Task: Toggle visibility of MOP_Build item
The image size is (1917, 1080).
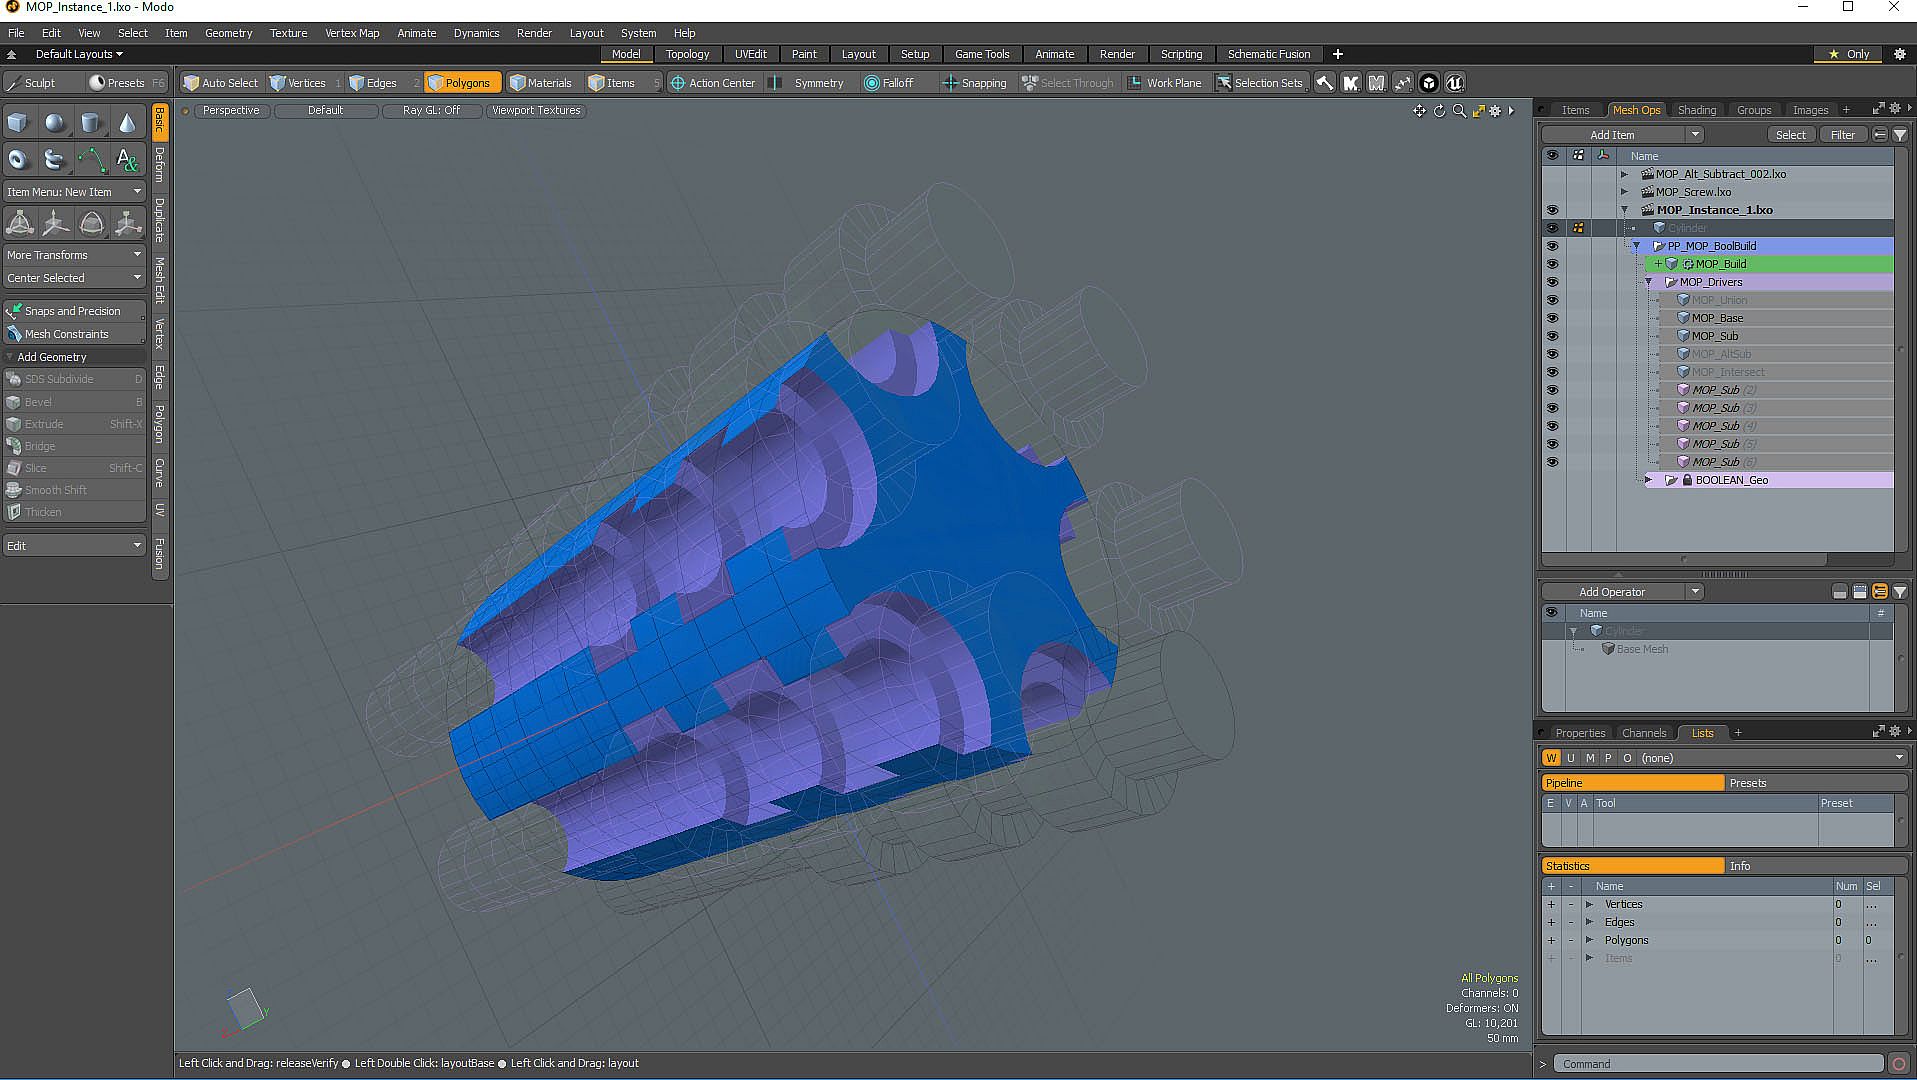Action: [x=1552, y=264]
